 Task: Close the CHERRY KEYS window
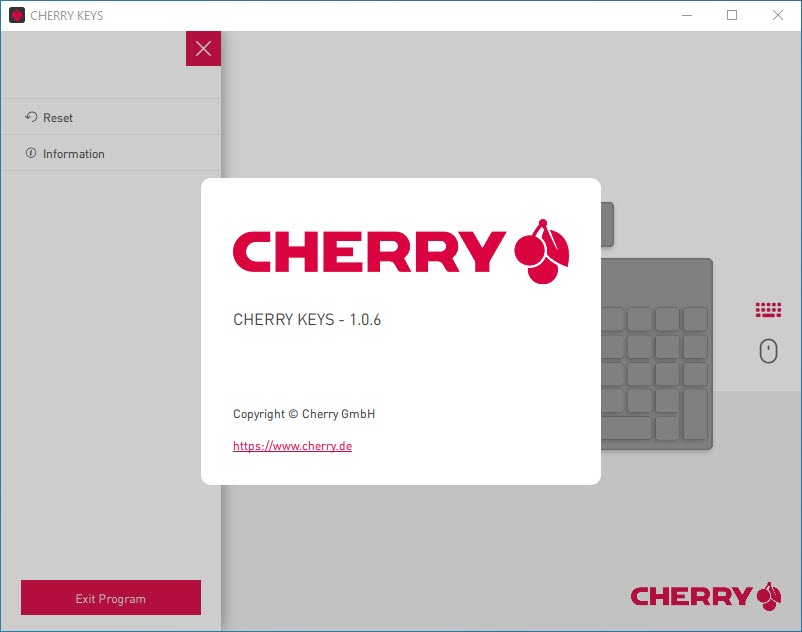coord(777,15)
